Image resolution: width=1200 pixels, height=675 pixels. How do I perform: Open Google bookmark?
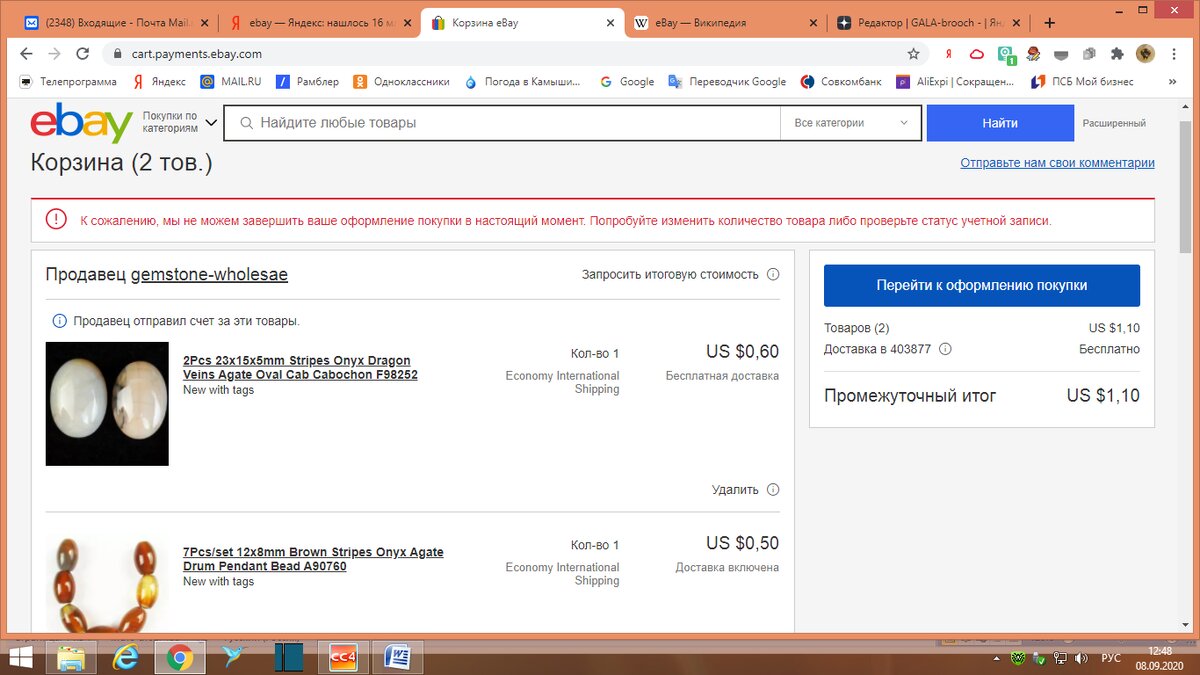coord(627,82)
